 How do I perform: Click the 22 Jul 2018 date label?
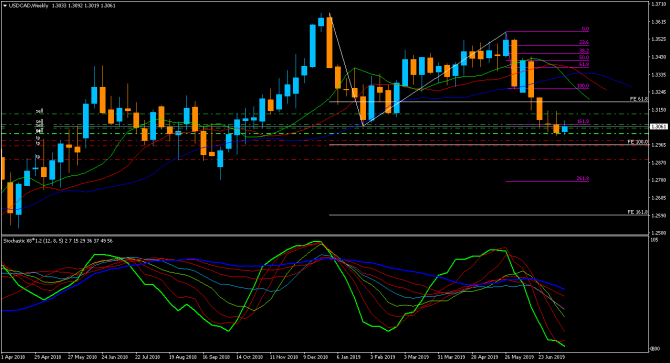coord(147,357)
